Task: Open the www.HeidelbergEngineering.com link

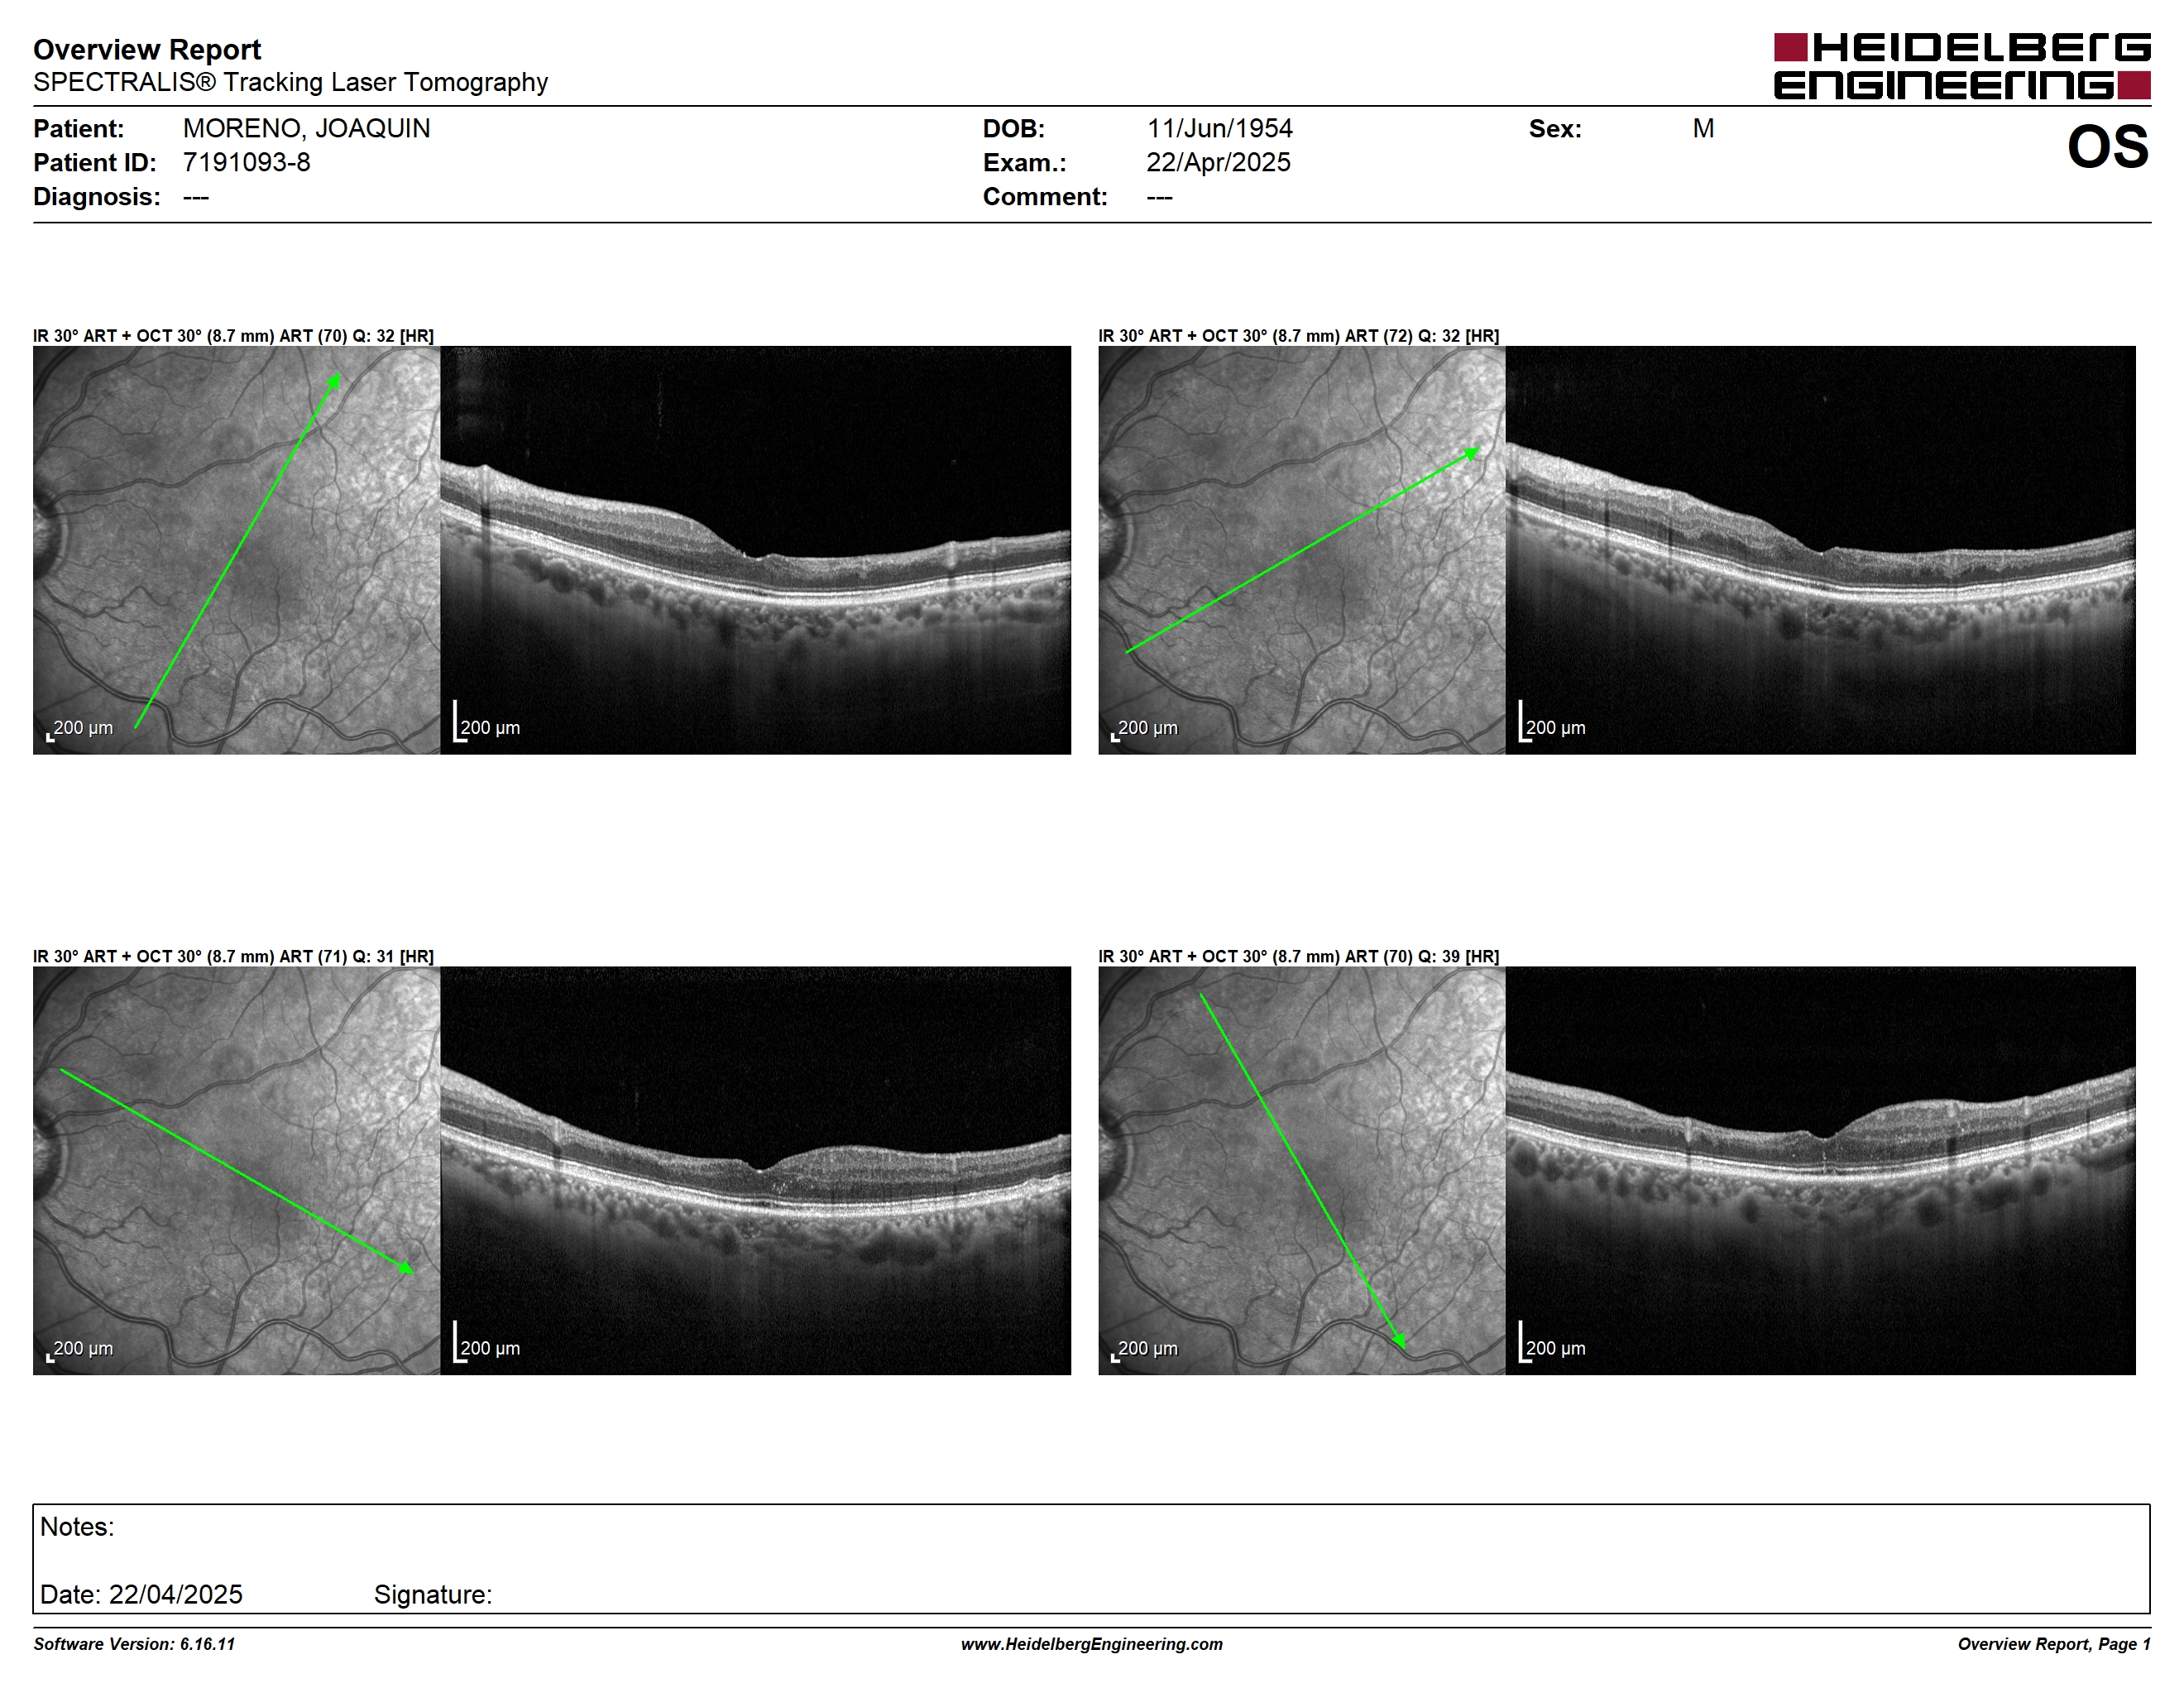Action: [1091, 1644]
